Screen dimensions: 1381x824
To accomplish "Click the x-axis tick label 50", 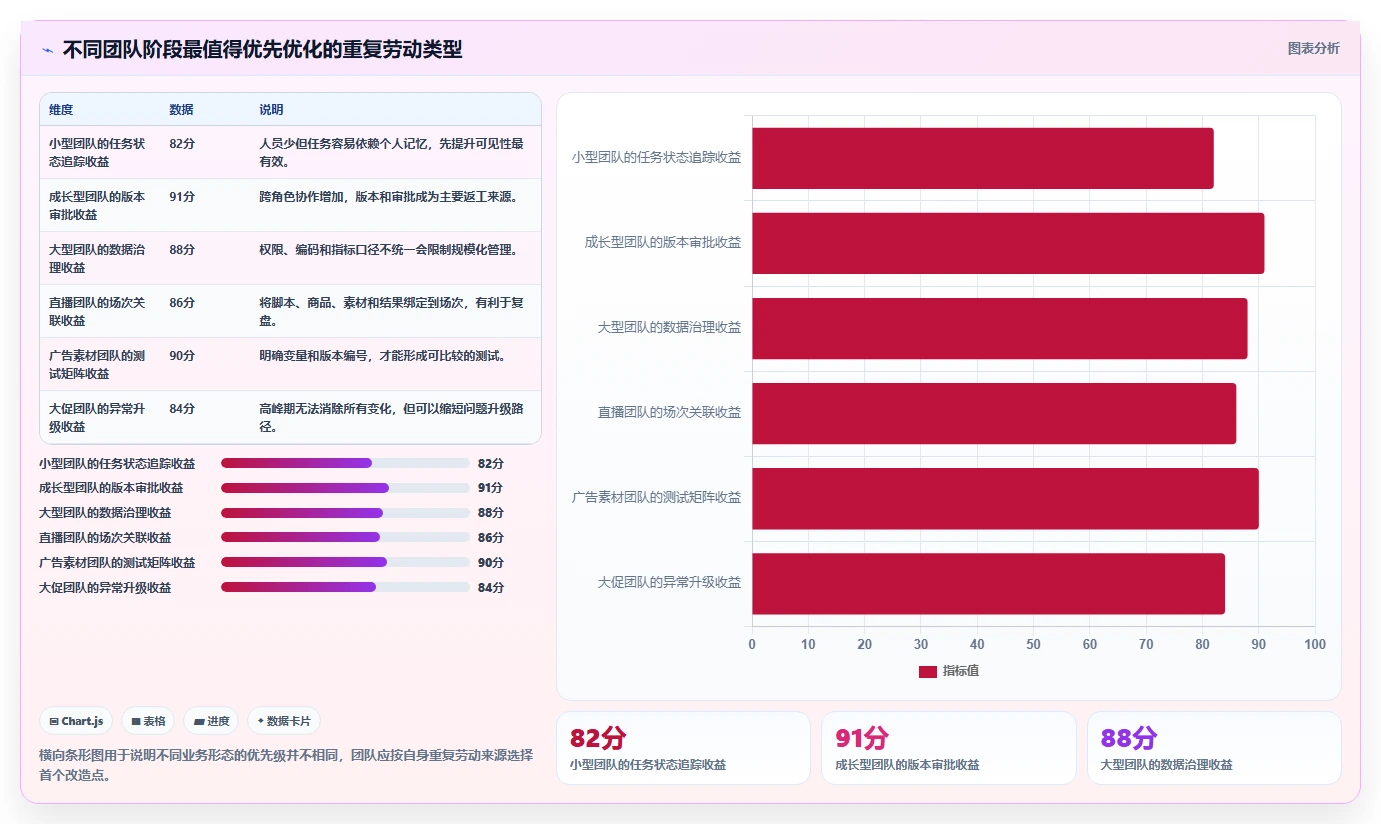I will pos(1033,644).
